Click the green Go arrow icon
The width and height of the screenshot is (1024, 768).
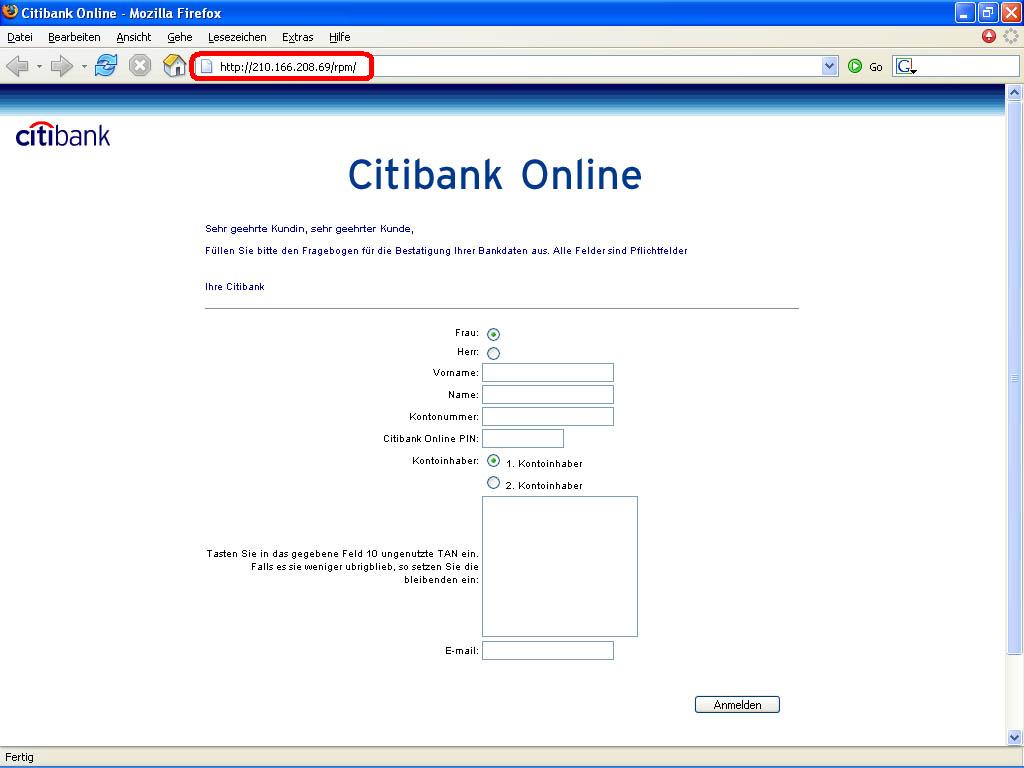pyautogui.click(x=855, y=66)
